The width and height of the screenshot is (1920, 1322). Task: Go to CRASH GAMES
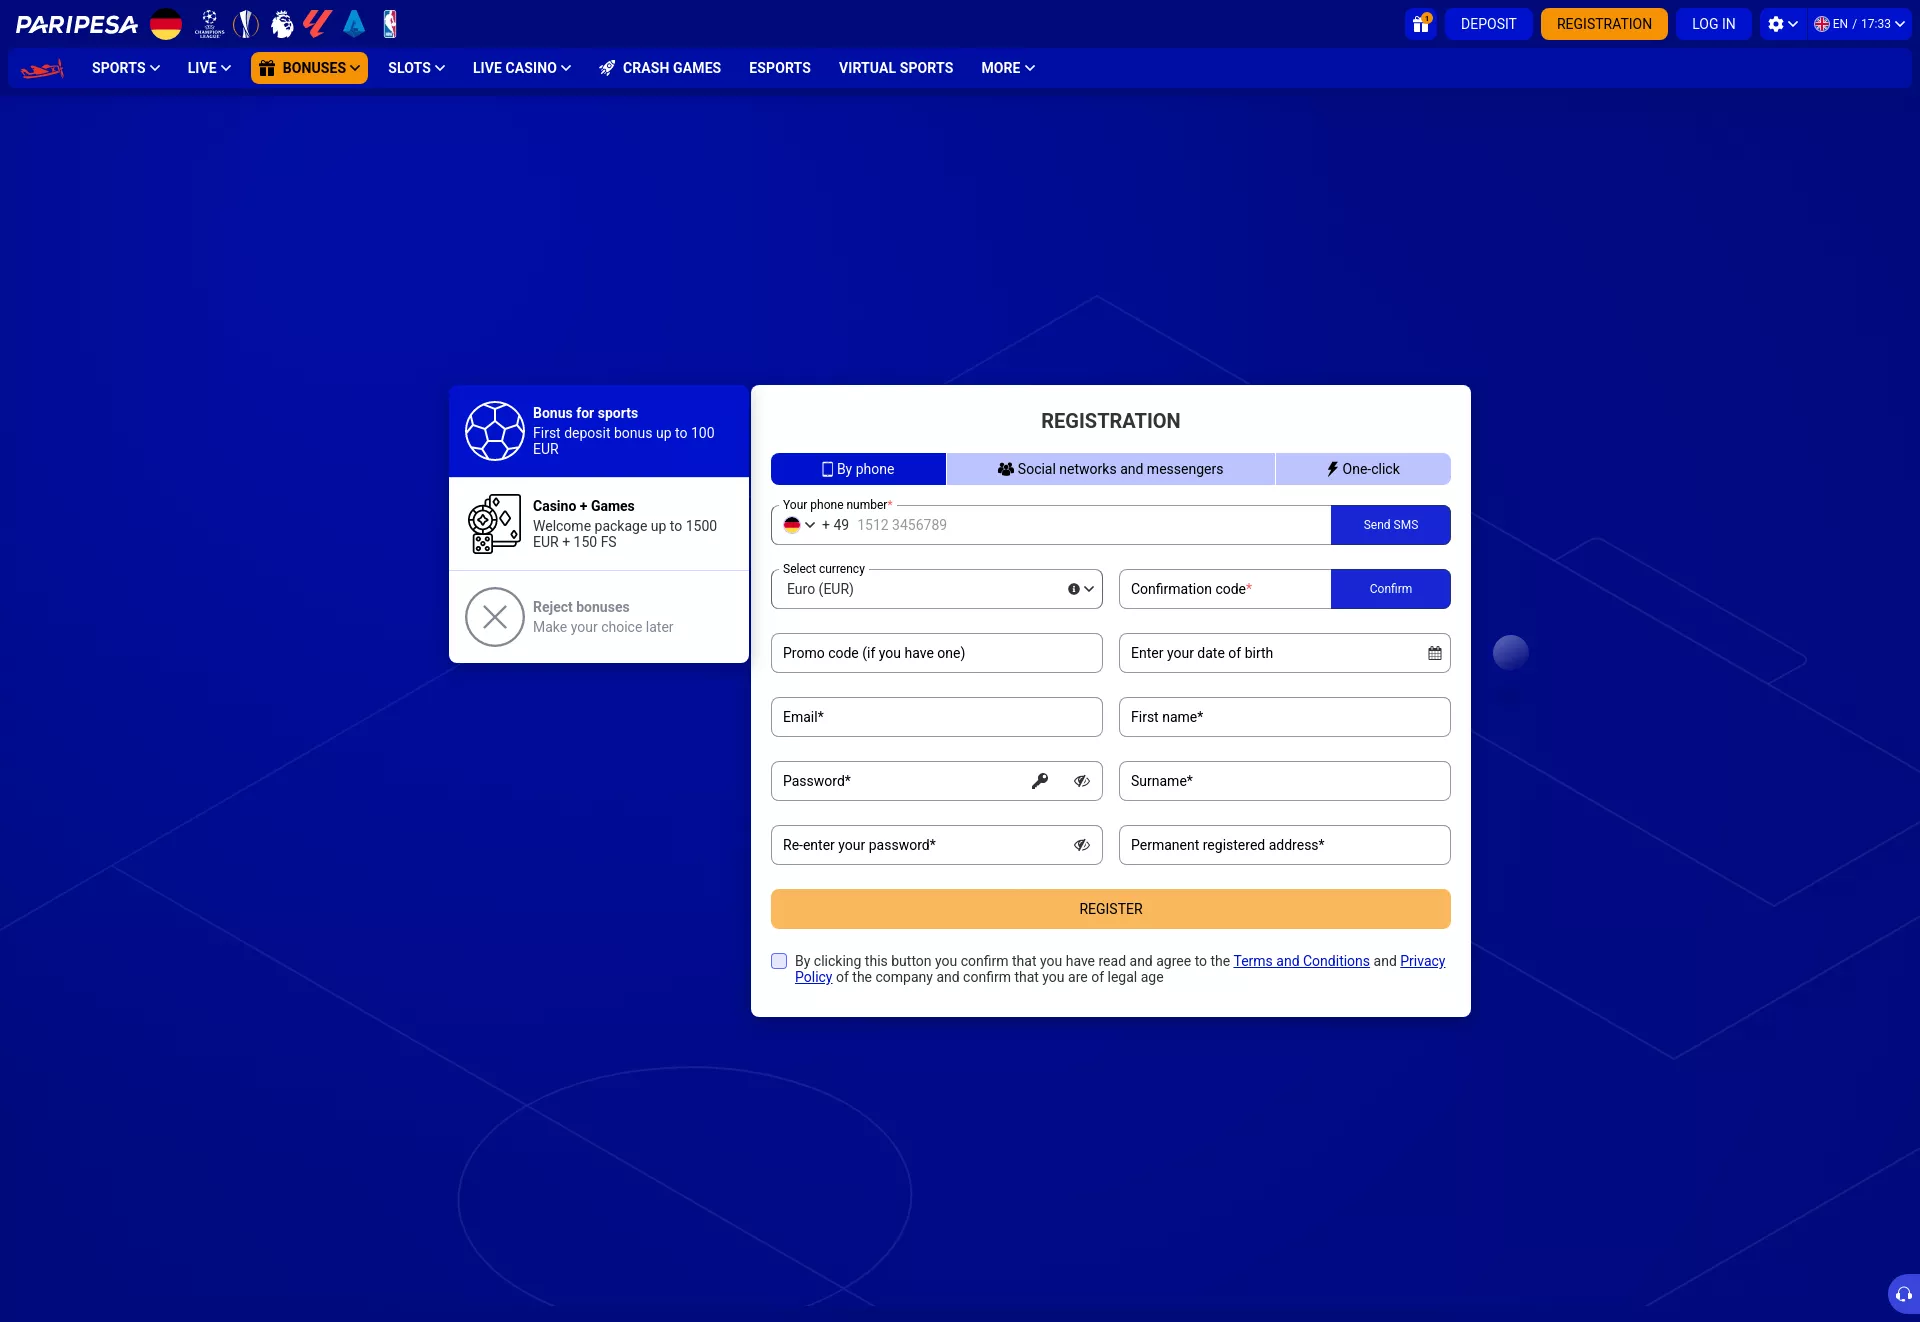(x=660, y=68)
